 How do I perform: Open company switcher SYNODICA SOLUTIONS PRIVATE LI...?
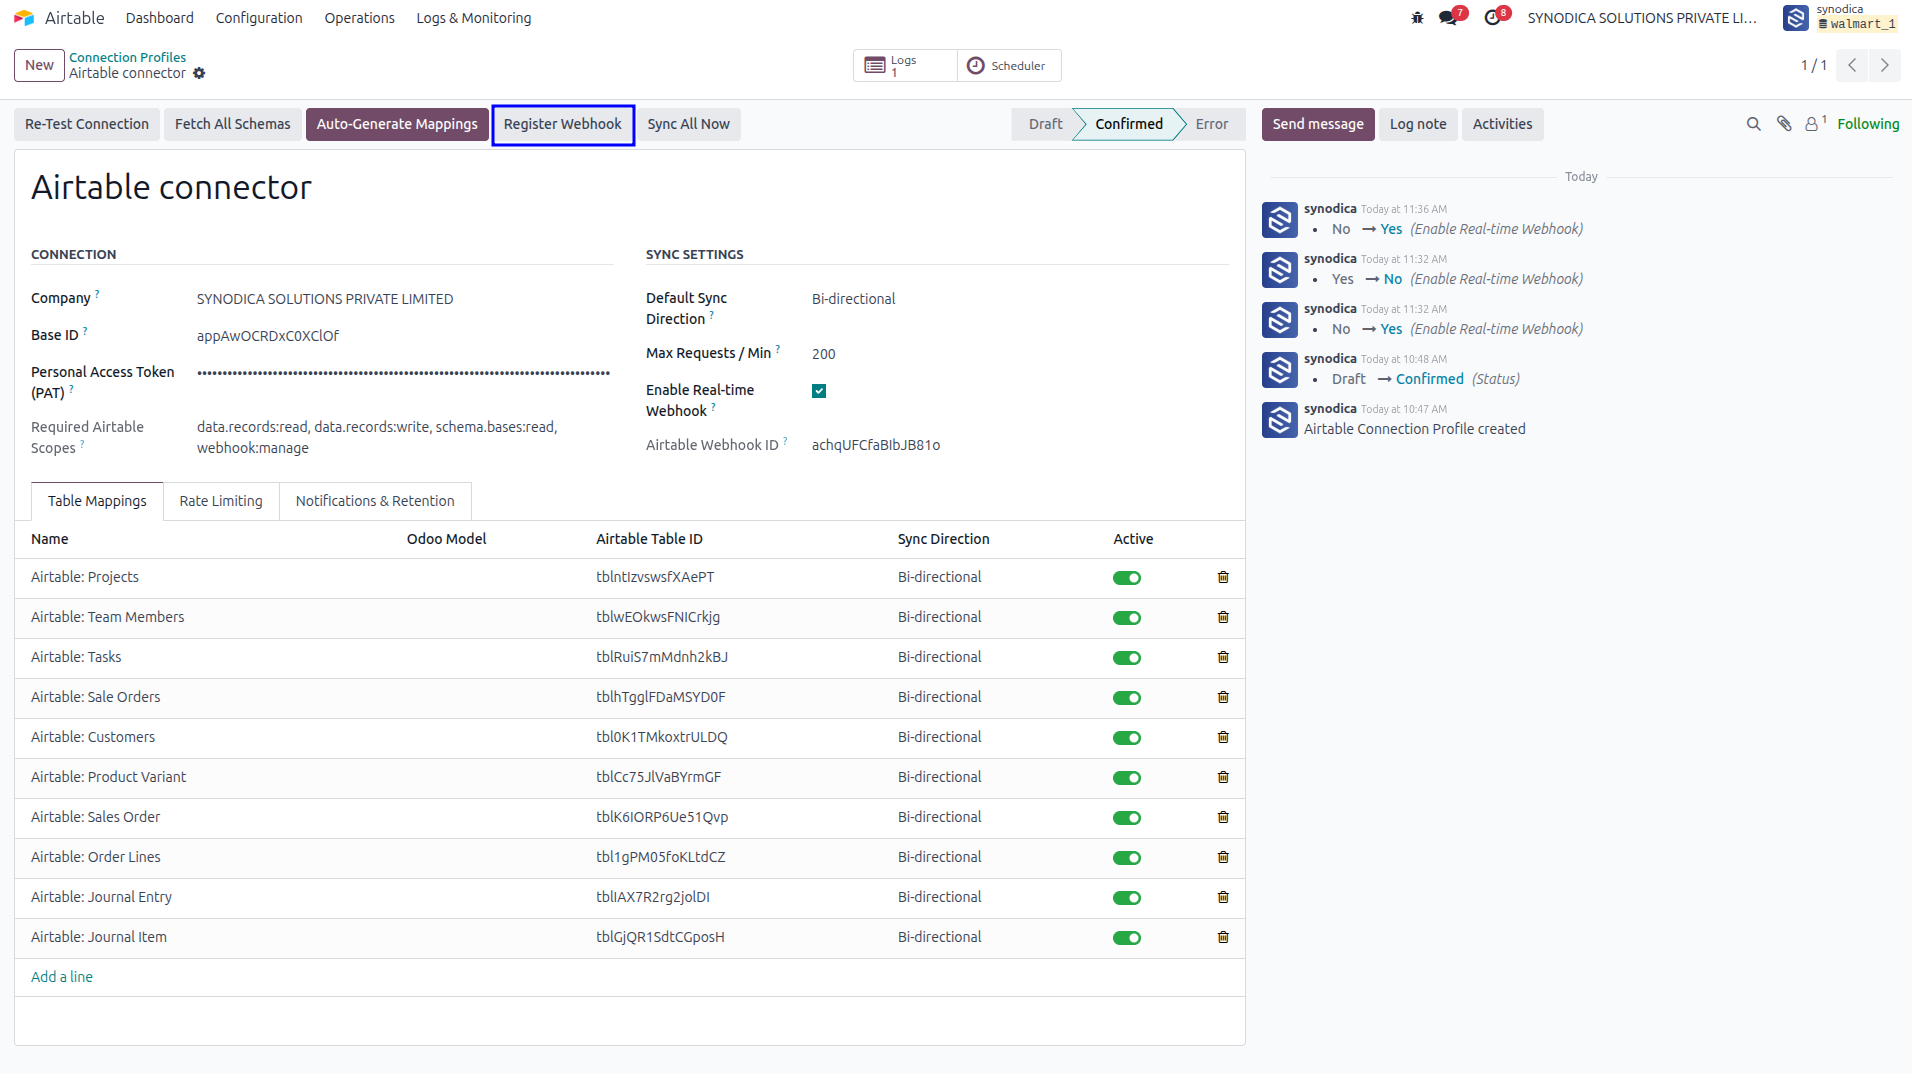coord(1642,18)
